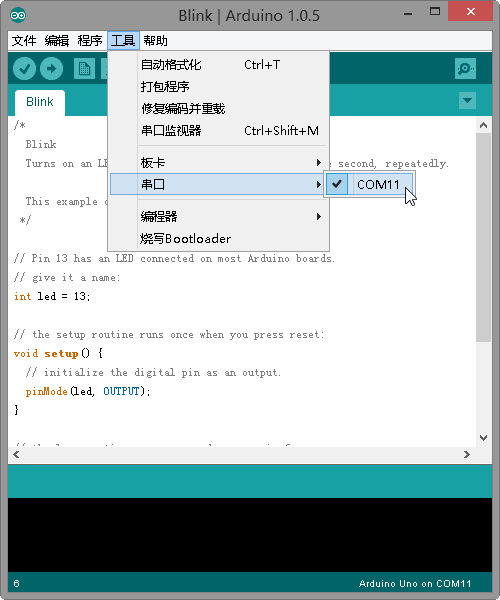Click the horizontal scrollbar left arrow
This screenshot has width=500, height=600.
tap(16, 455)
